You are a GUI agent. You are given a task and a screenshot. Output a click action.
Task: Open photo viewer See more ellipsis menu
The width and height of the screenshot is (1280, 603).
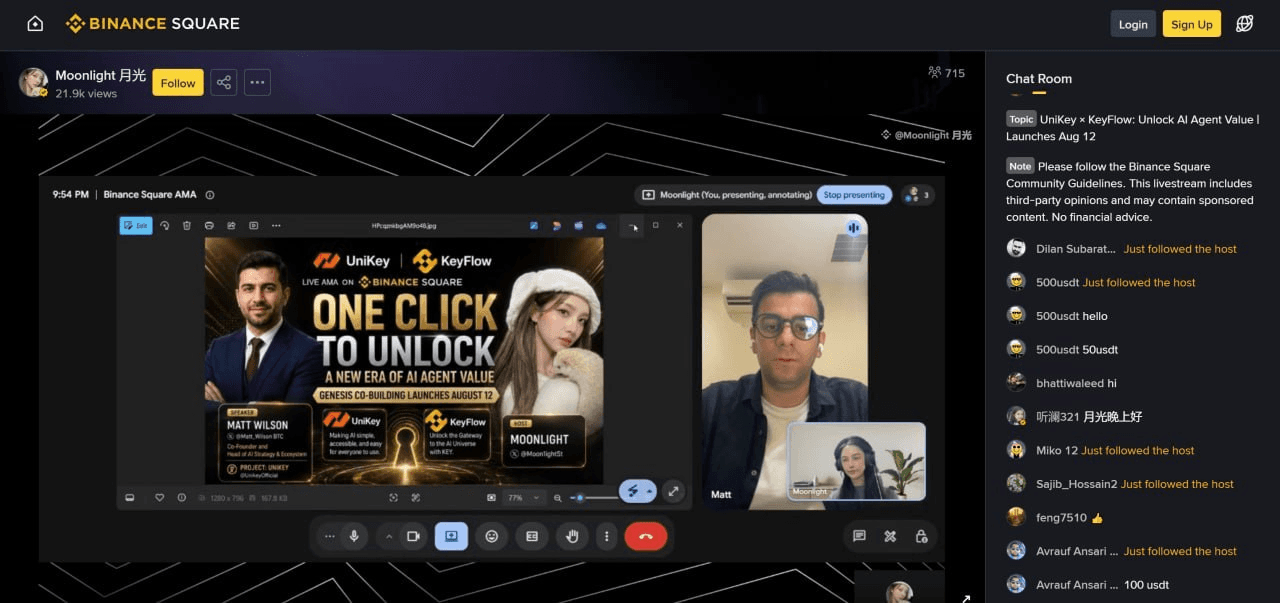(x=276, y=225)
